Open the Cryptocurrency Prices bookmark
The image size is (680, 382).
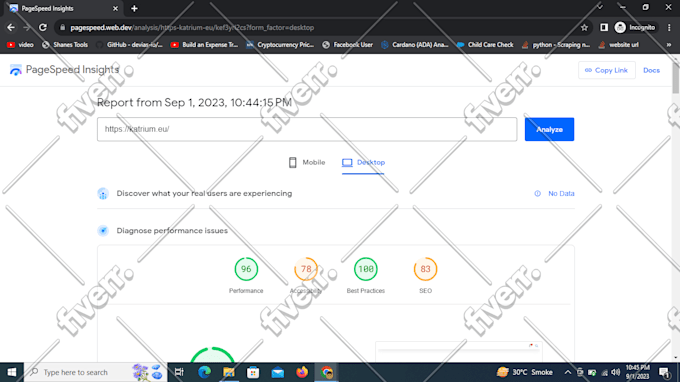280,45
